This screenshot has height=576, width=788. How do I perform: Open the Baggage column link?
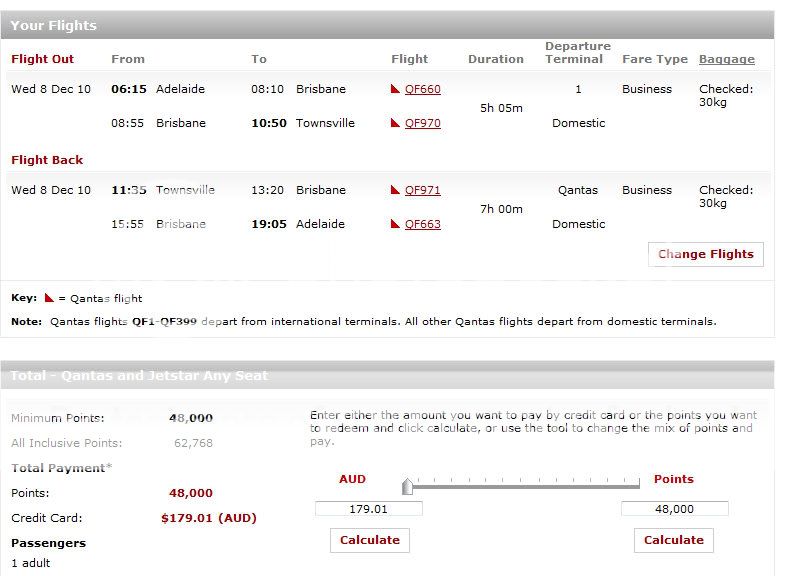[726, 59]
